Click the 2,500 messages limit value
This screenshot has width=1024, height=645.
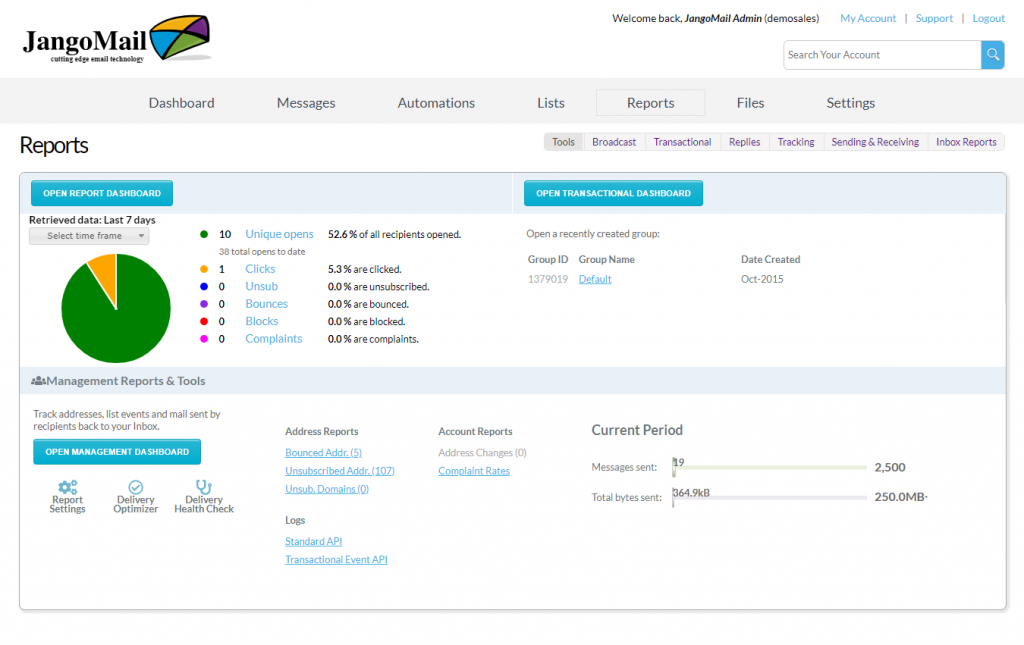[x=889, y=467]
